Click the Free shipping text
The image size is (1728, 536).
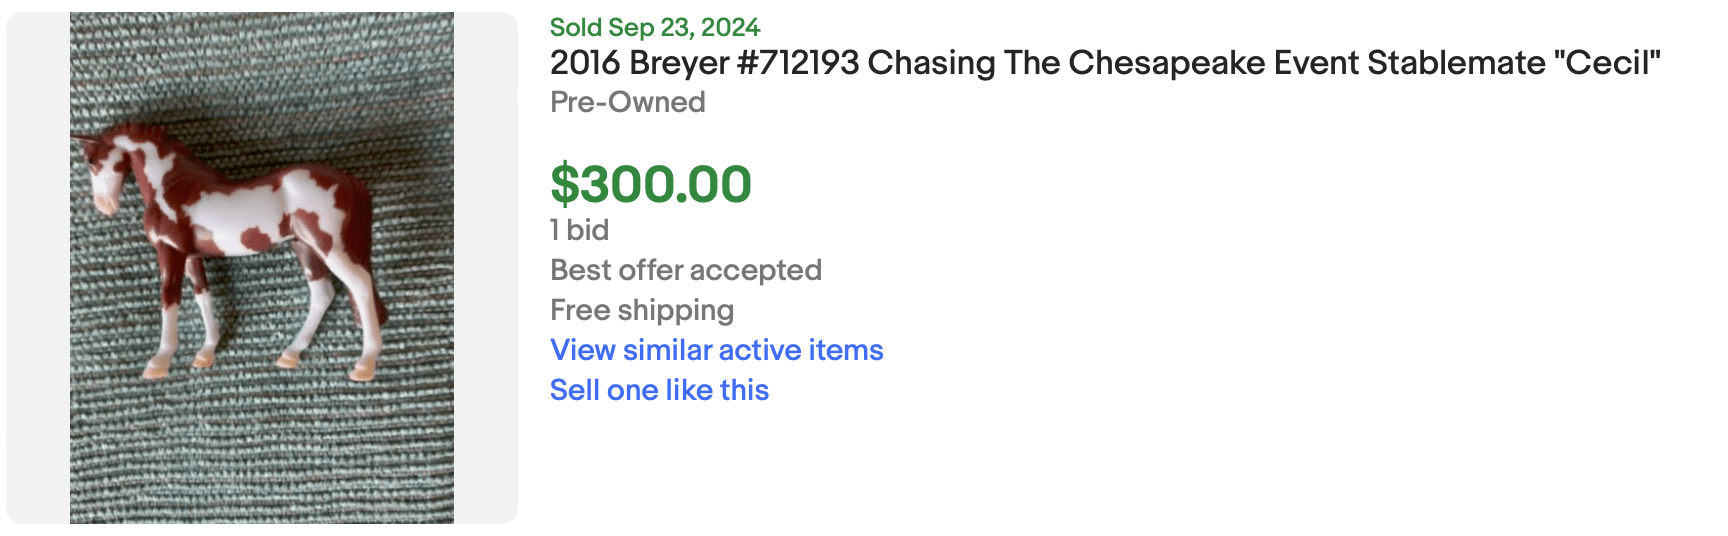tap(641, 310)
